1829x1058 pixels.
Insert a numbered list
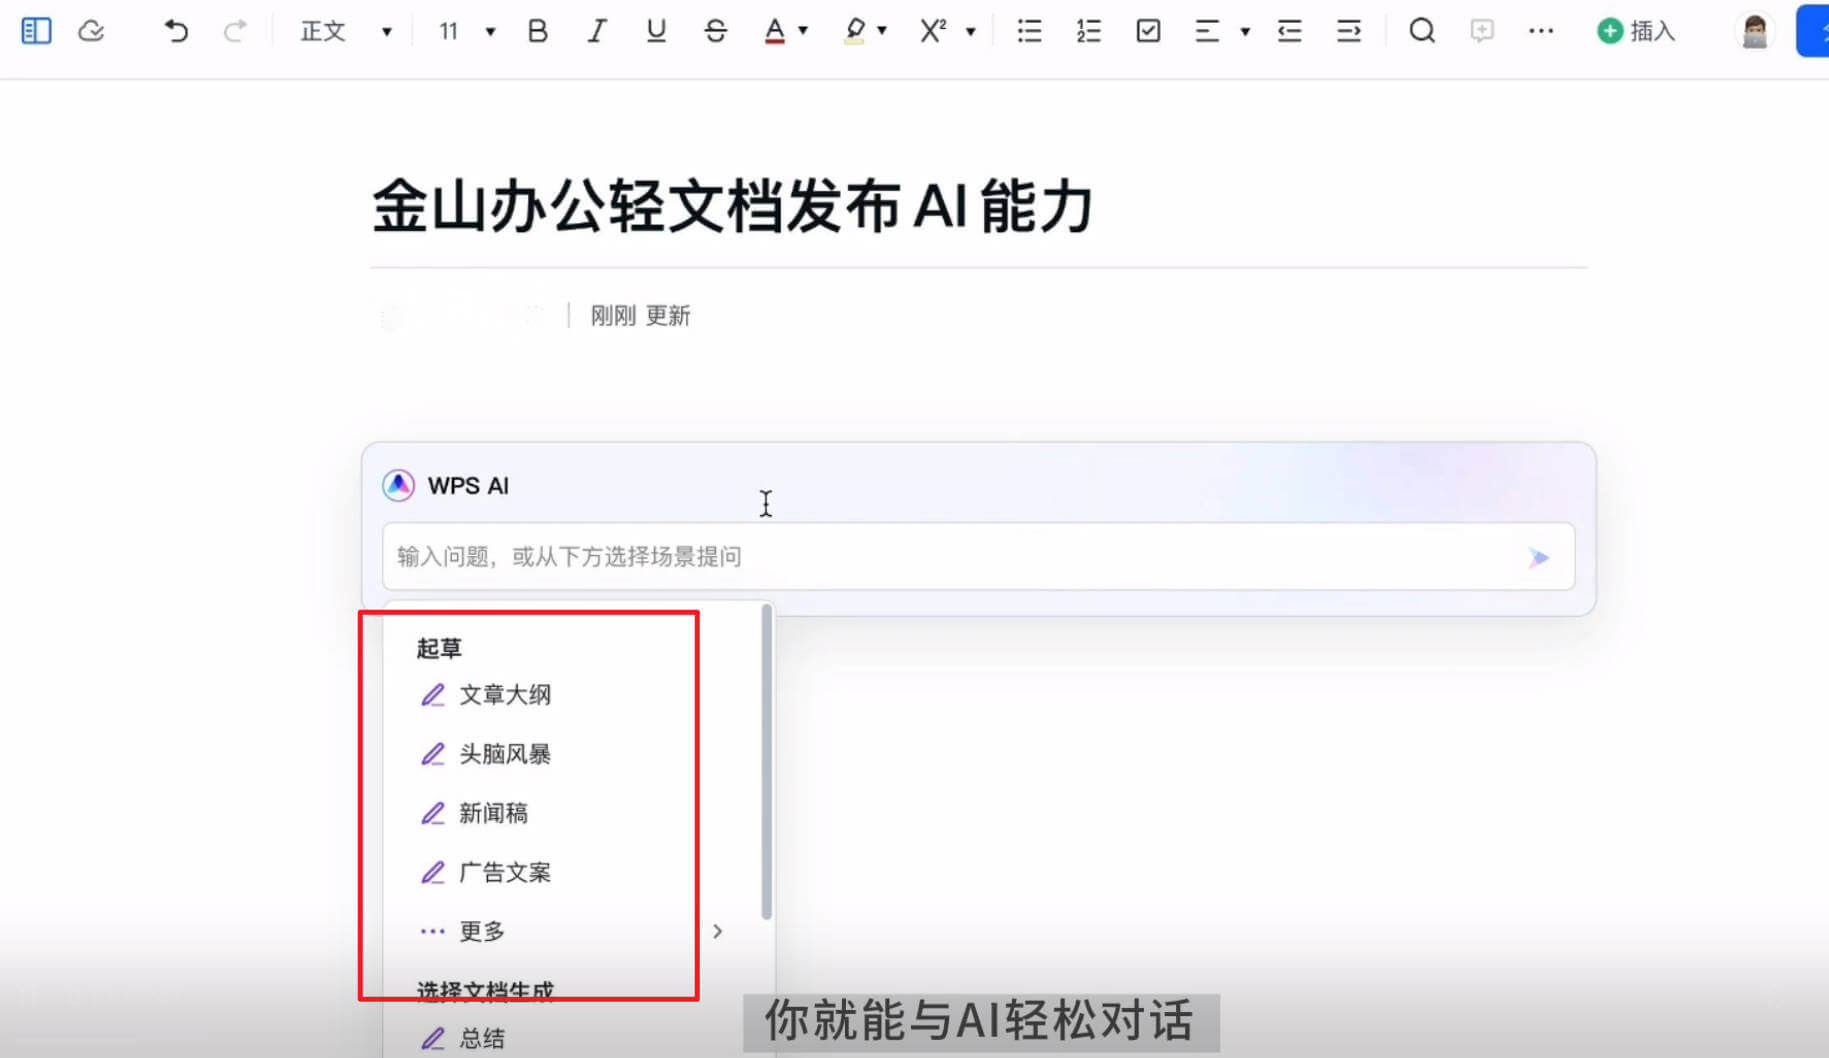pyautogui.click(x=1088, y=31)
